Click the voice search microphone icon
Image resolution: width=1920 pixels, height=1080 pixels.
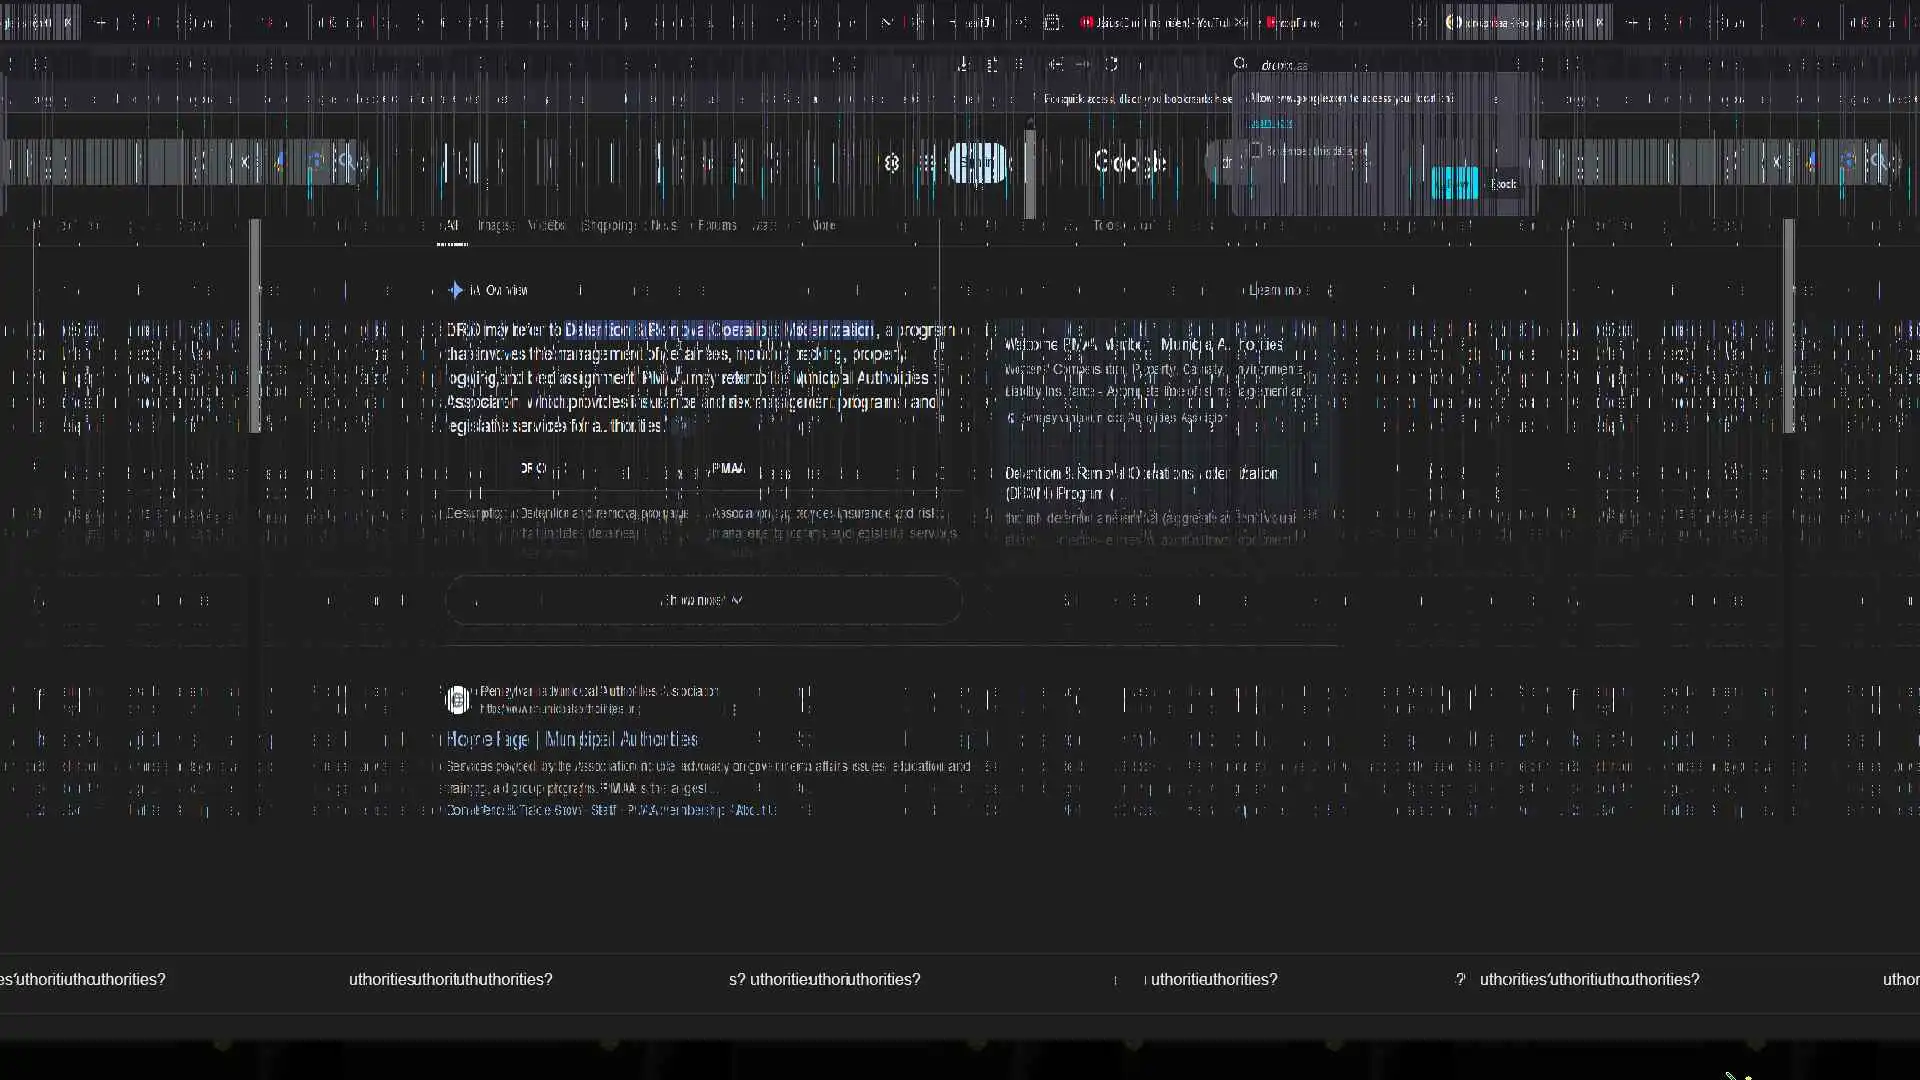(x=281, y=161)
